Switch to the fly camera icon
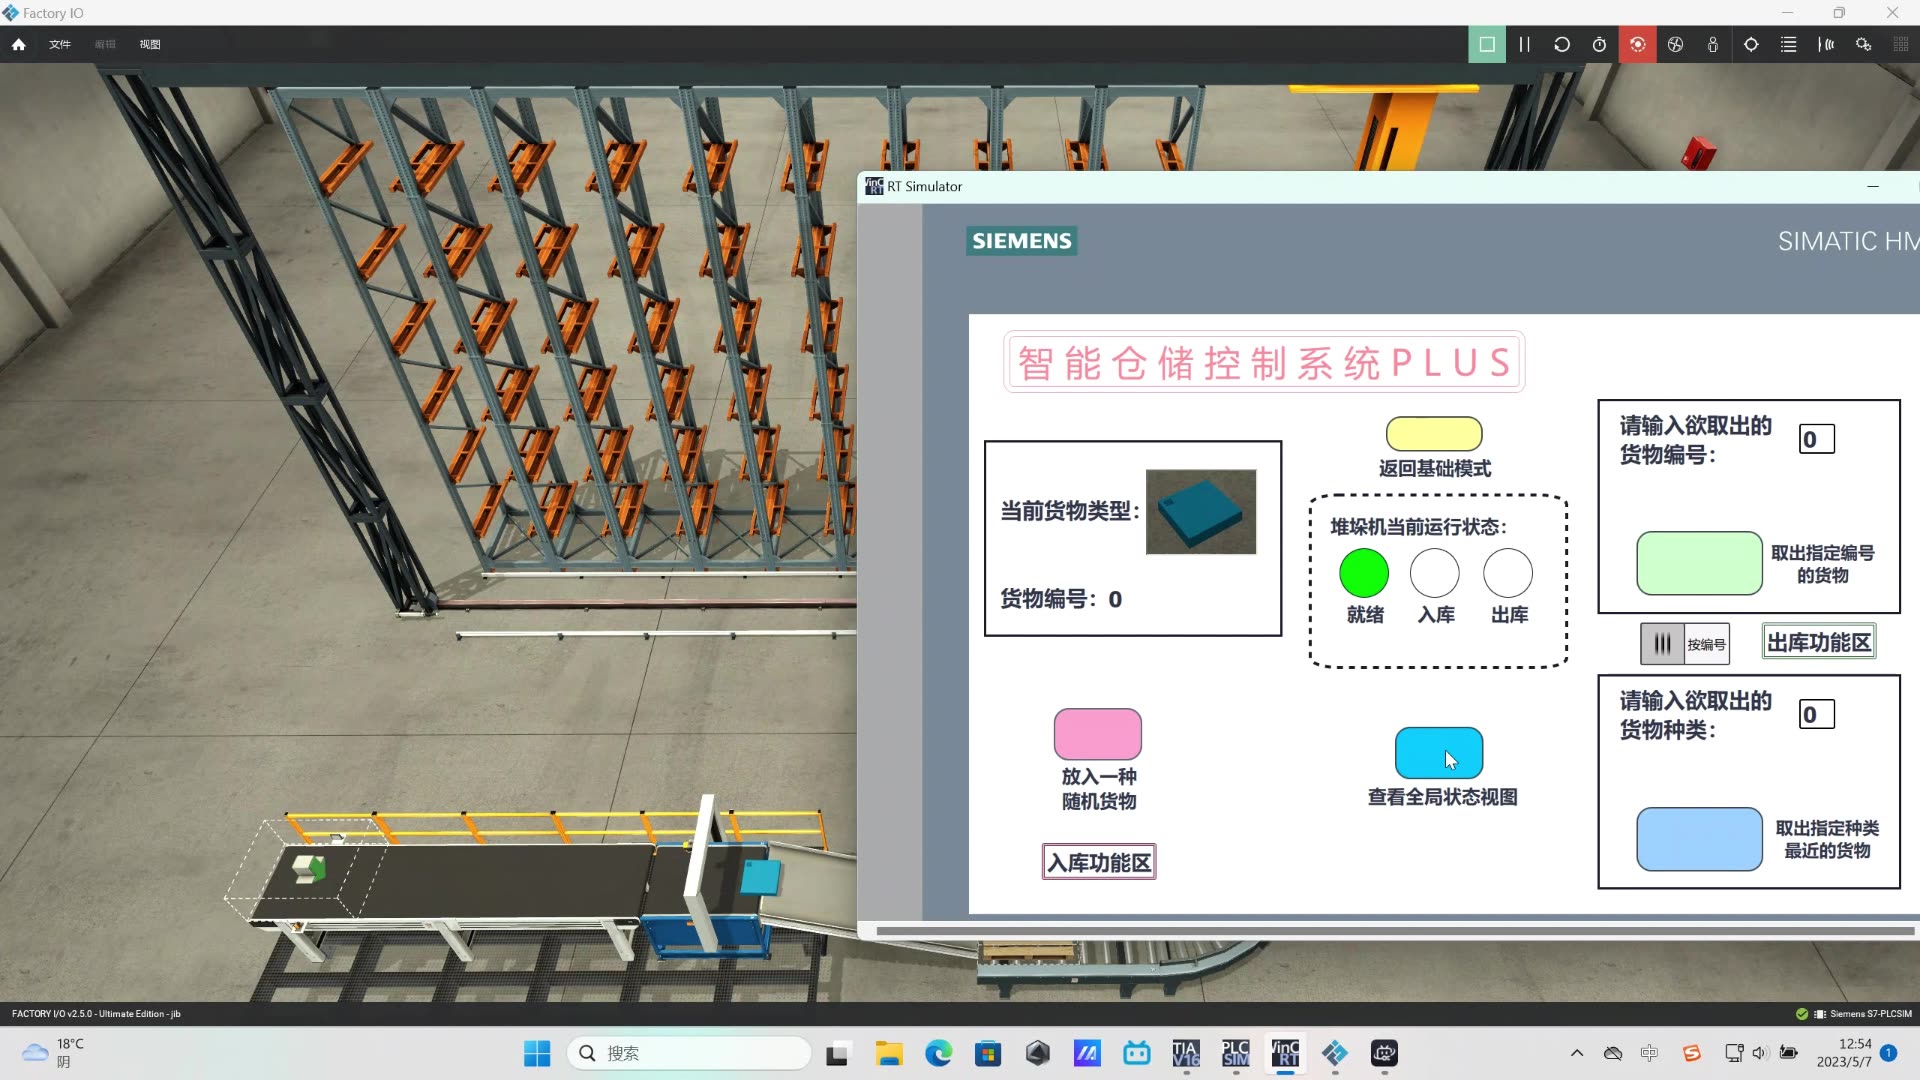This screenshot has width=1920, height=1080. click(x=1675, y=44)
